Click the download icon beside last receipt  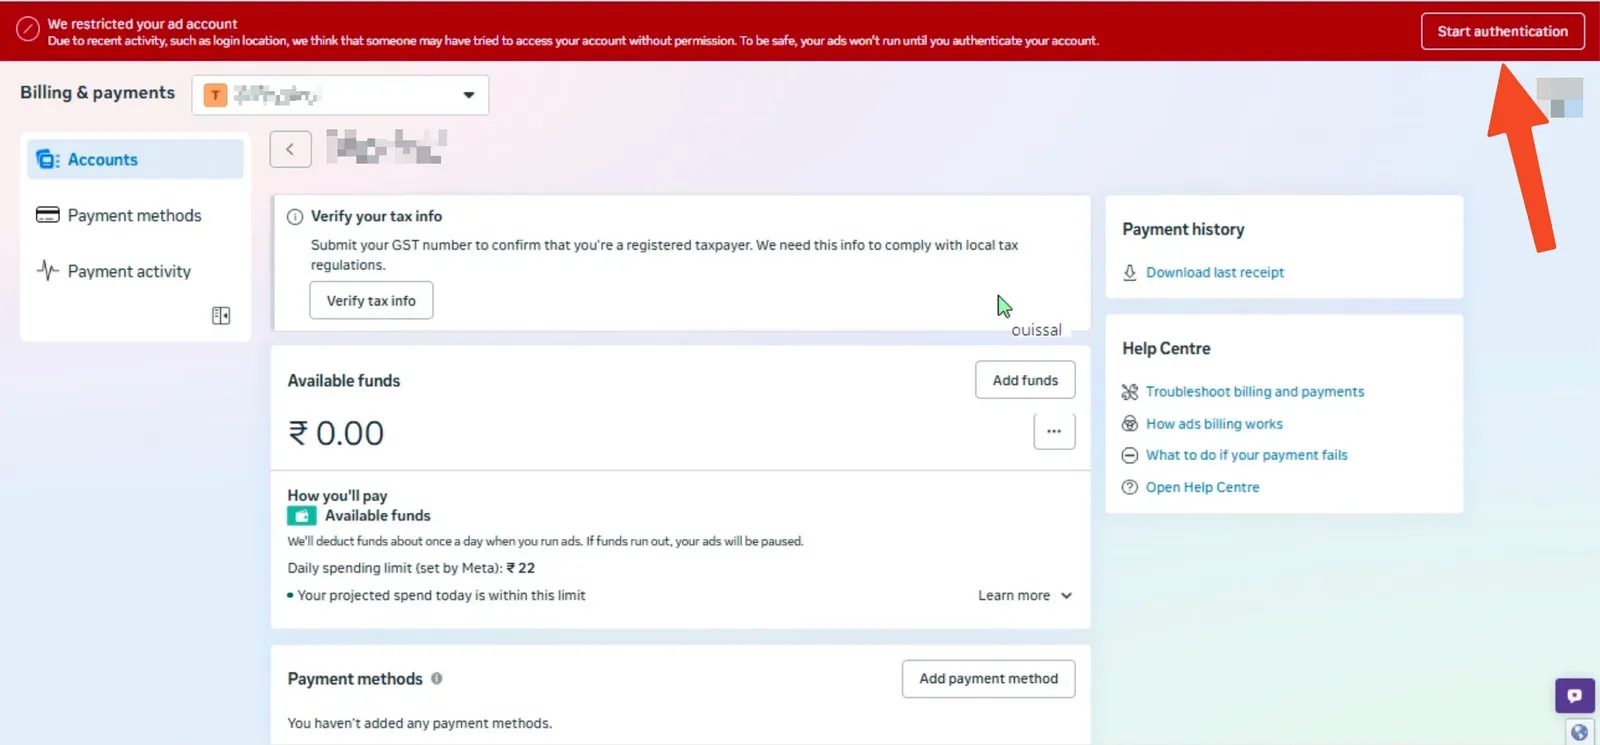1130,272
